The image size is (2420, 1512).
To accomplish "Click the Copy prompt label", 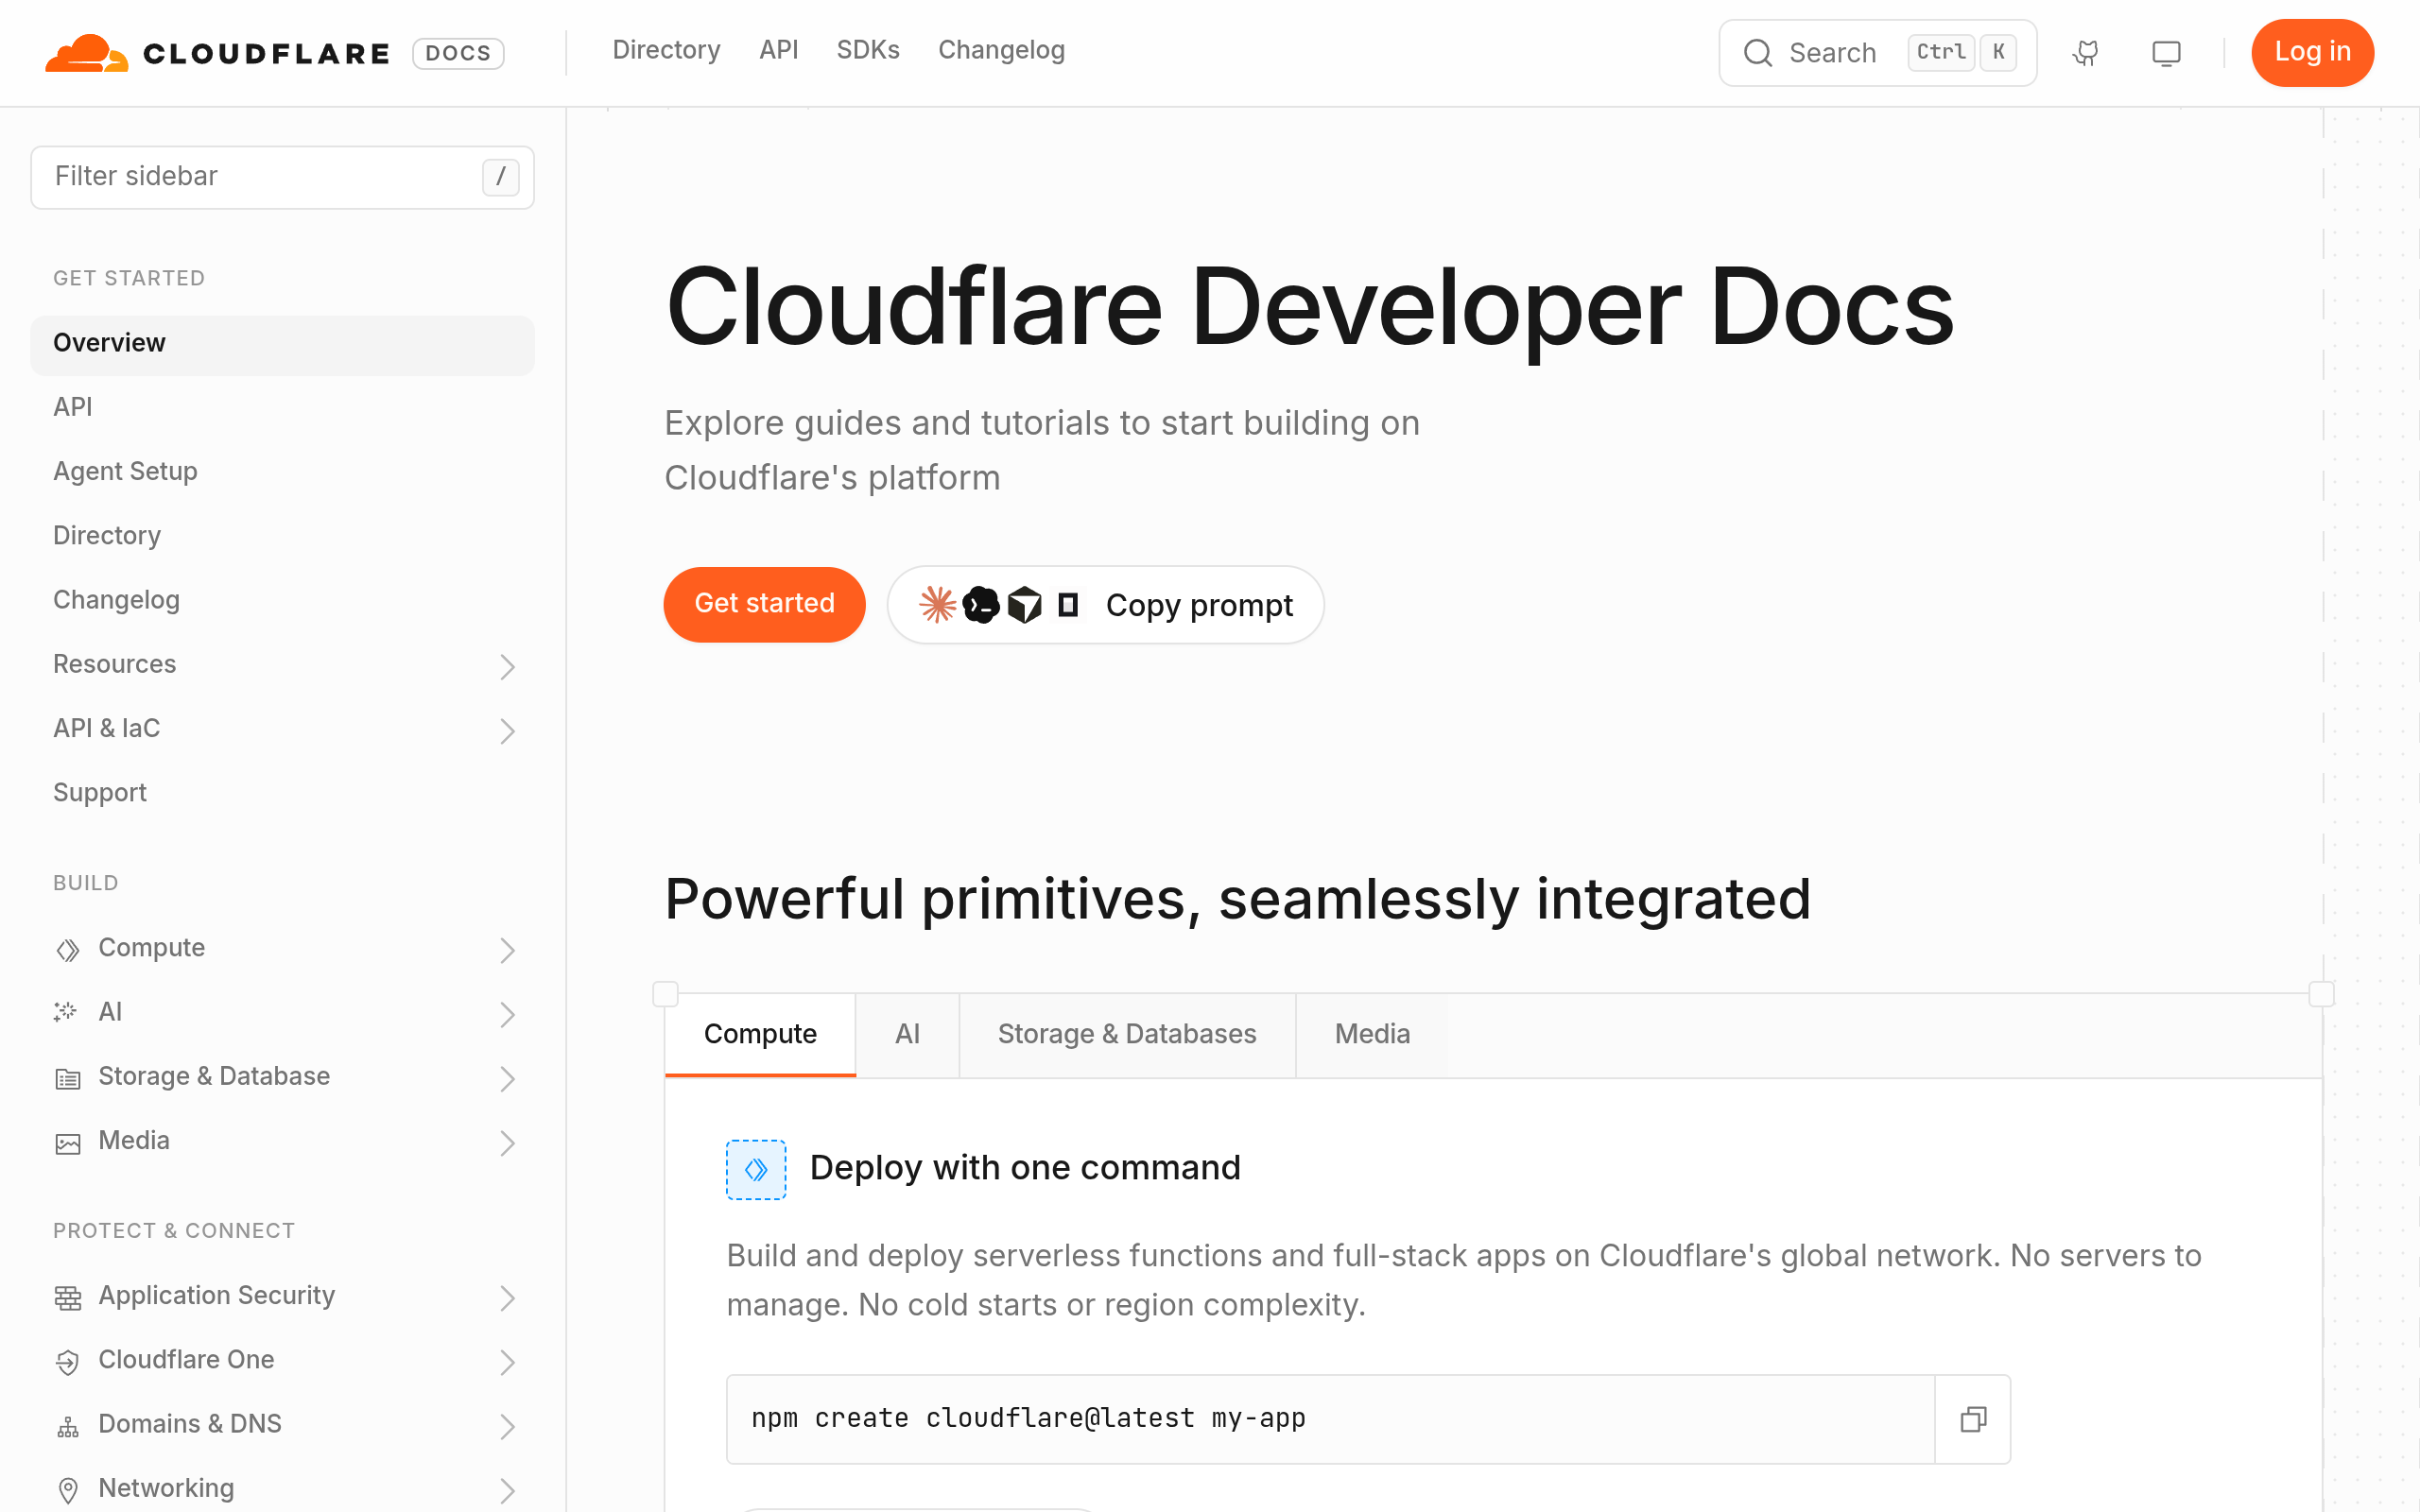I will [1199, 605].
